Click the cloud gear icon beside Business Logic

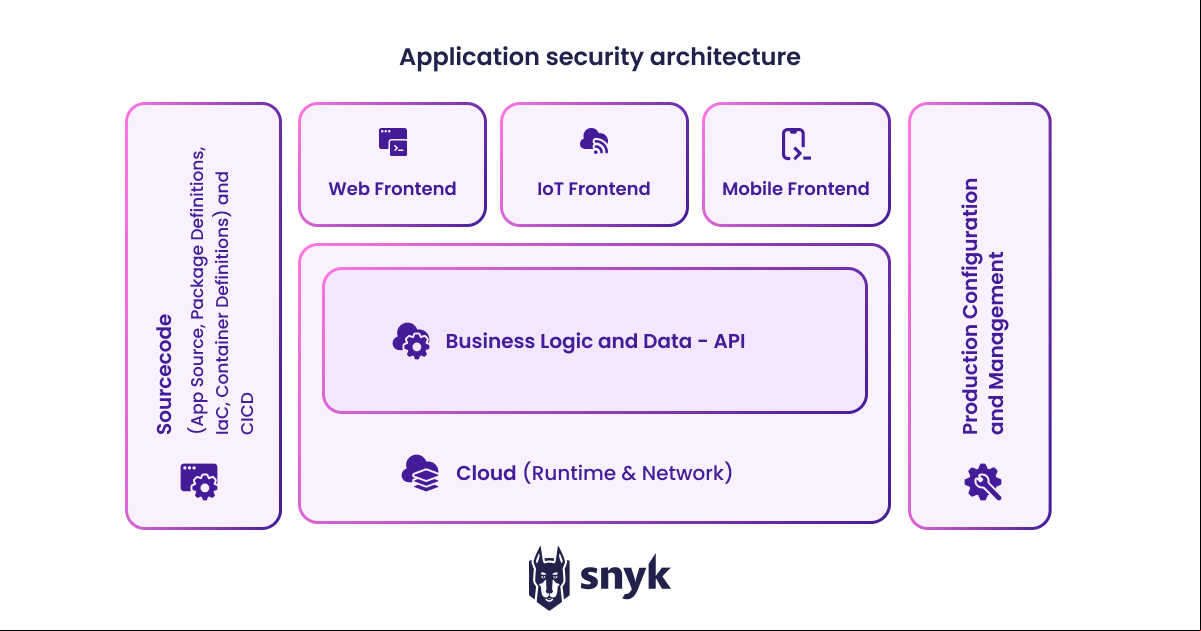[411, 341]
